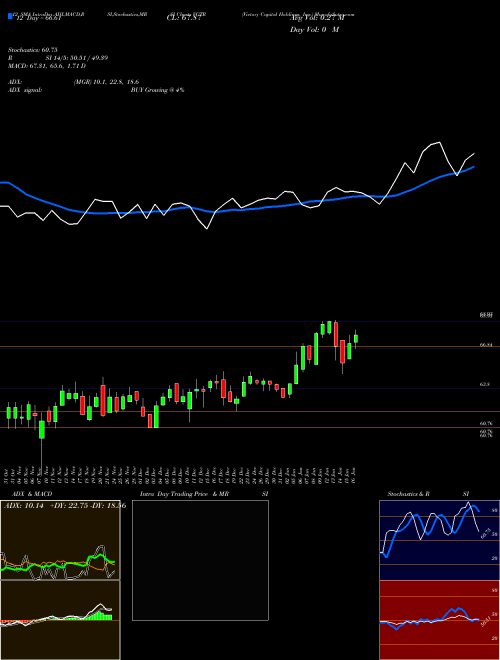Click the 62.8 price axis label
Screen dimensions: 500x660
tap(485, 384)
